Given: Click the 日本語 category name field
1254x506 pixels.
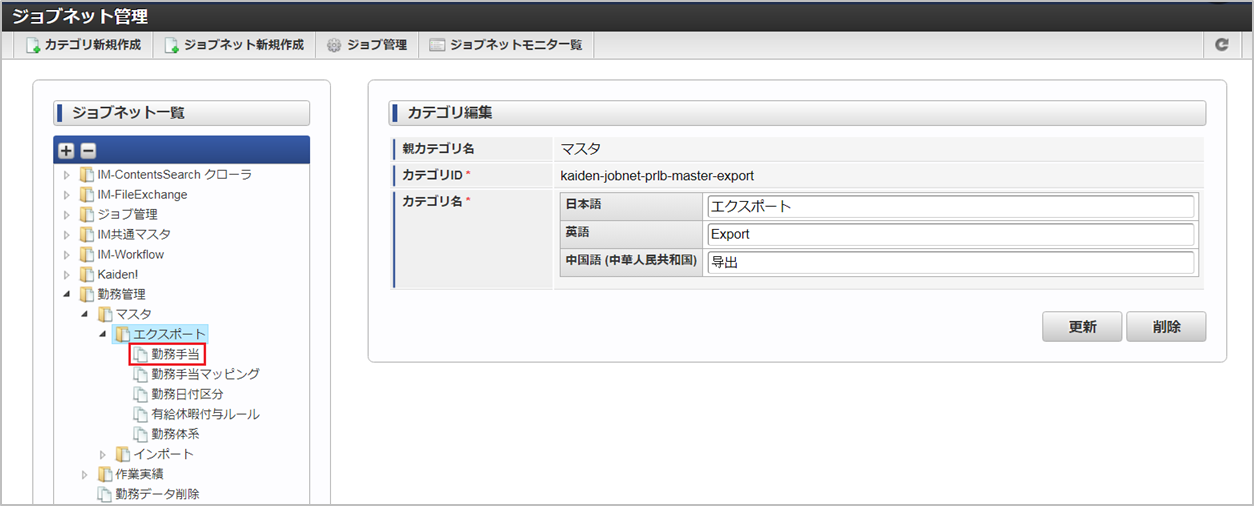Looking at the screenshot, I should click(x=950, y=207).
